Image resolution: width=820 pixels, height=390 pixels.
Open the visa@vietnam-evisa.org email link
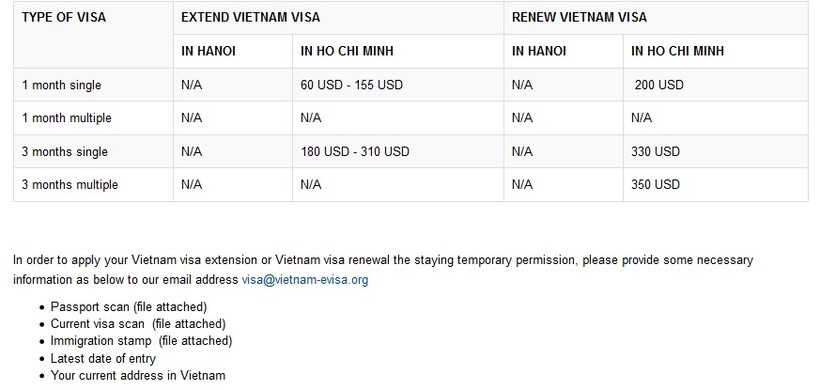click(x=304, y=280)
